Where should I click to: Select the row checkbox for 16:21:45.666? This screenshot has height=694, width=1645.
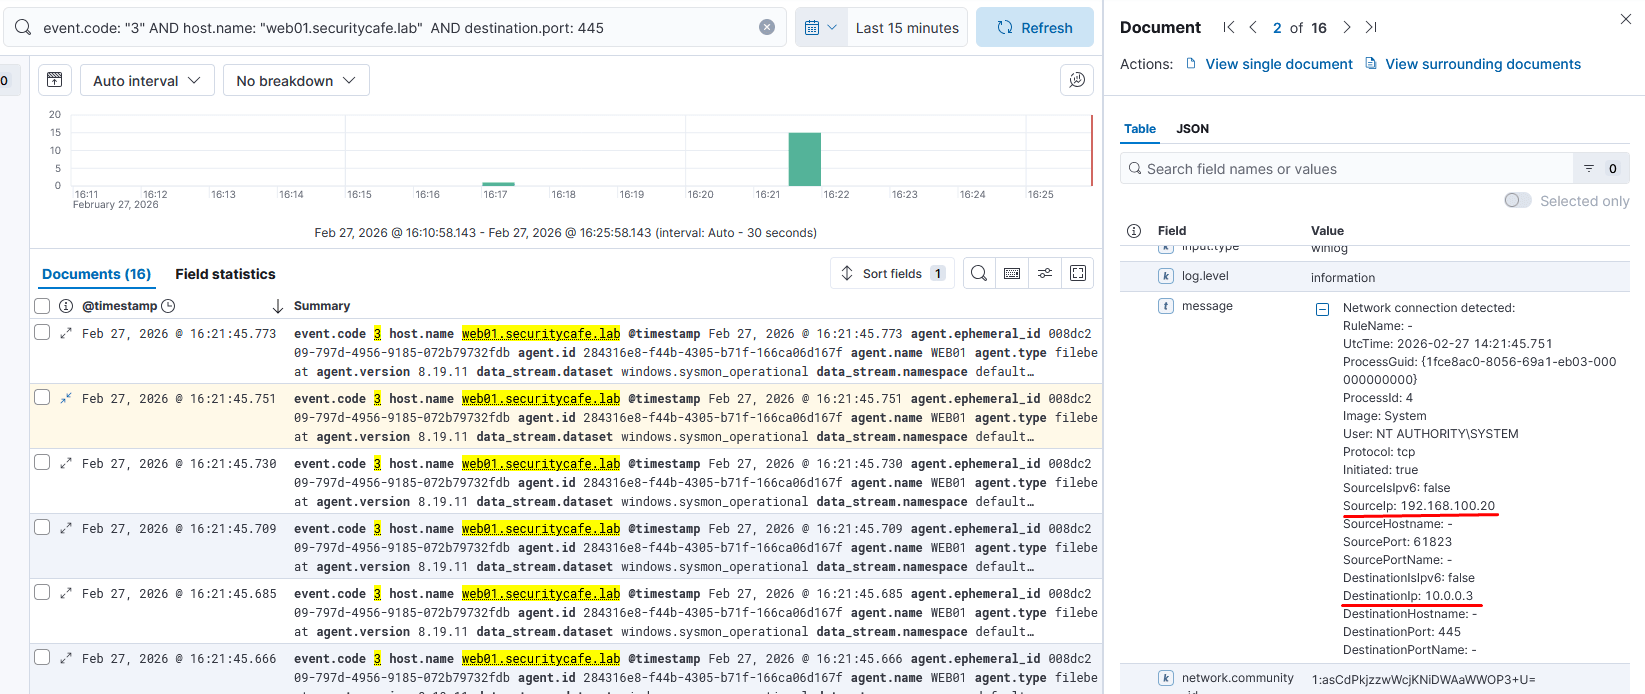42,657
